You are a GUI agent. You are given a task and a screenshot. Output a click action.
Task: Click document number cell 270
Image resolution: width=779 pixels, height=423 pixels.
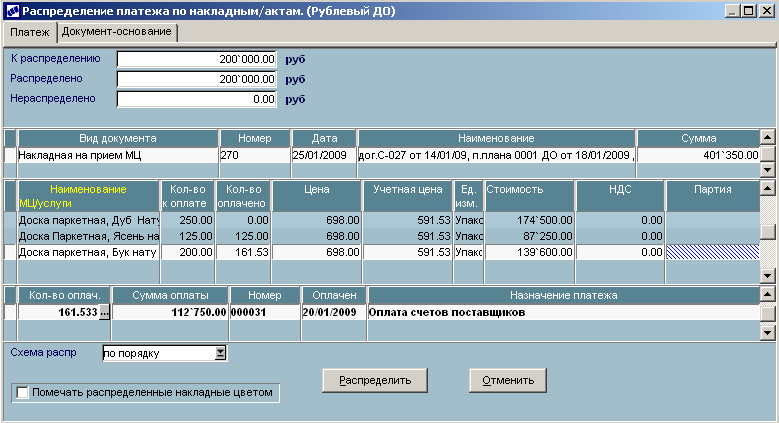(255, 155)
